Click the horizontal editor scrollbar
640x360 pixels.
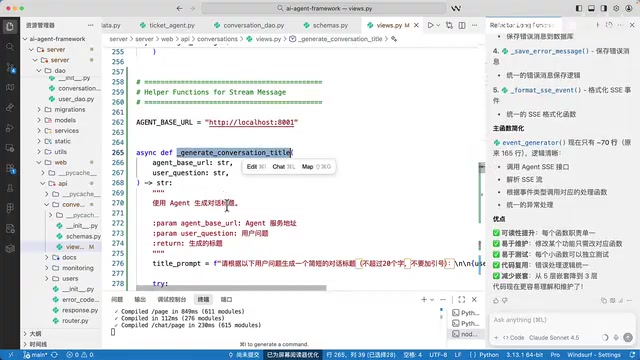(231, 288)
